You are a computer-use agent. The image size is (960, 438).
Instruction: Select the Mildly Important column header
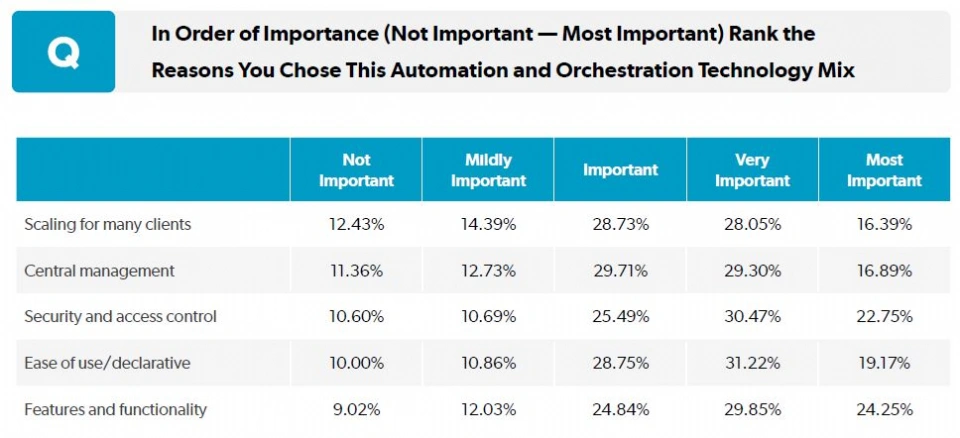pos(488,170)
